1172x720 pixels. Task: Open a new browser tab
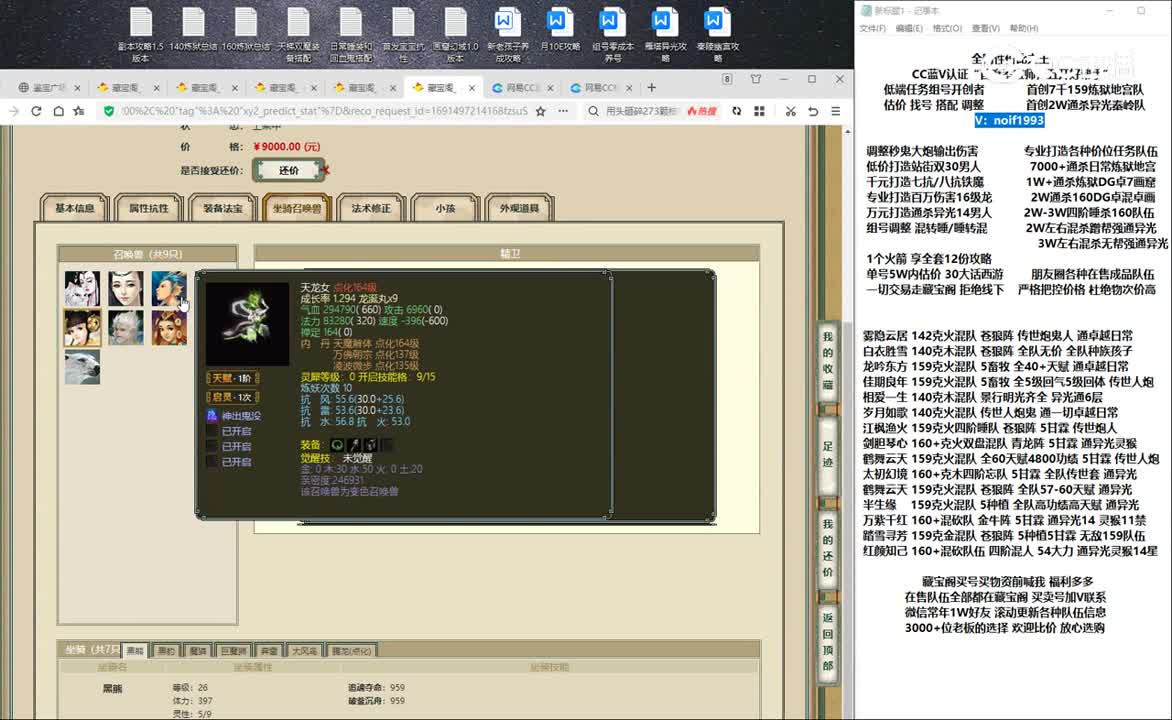651,87
